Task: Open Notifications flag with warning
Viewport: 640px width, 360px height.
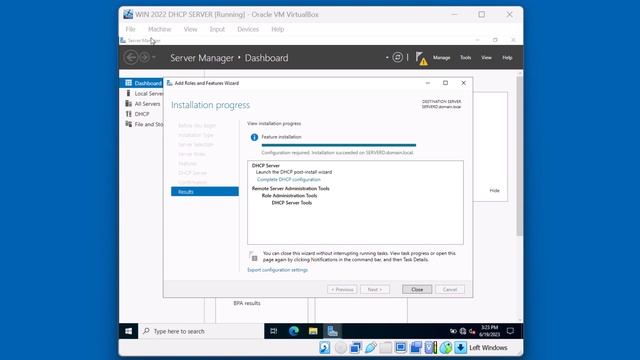Action: [421, 58]
